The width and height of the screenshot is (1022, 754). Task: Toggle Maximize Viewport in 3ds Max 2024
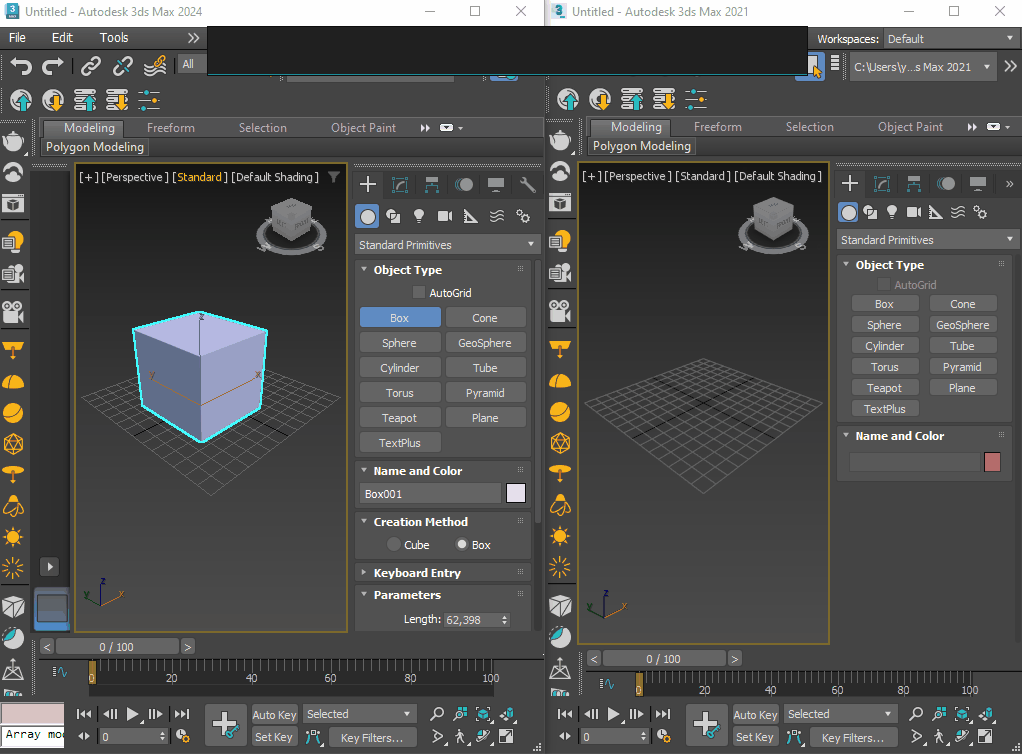click(505, 737)
